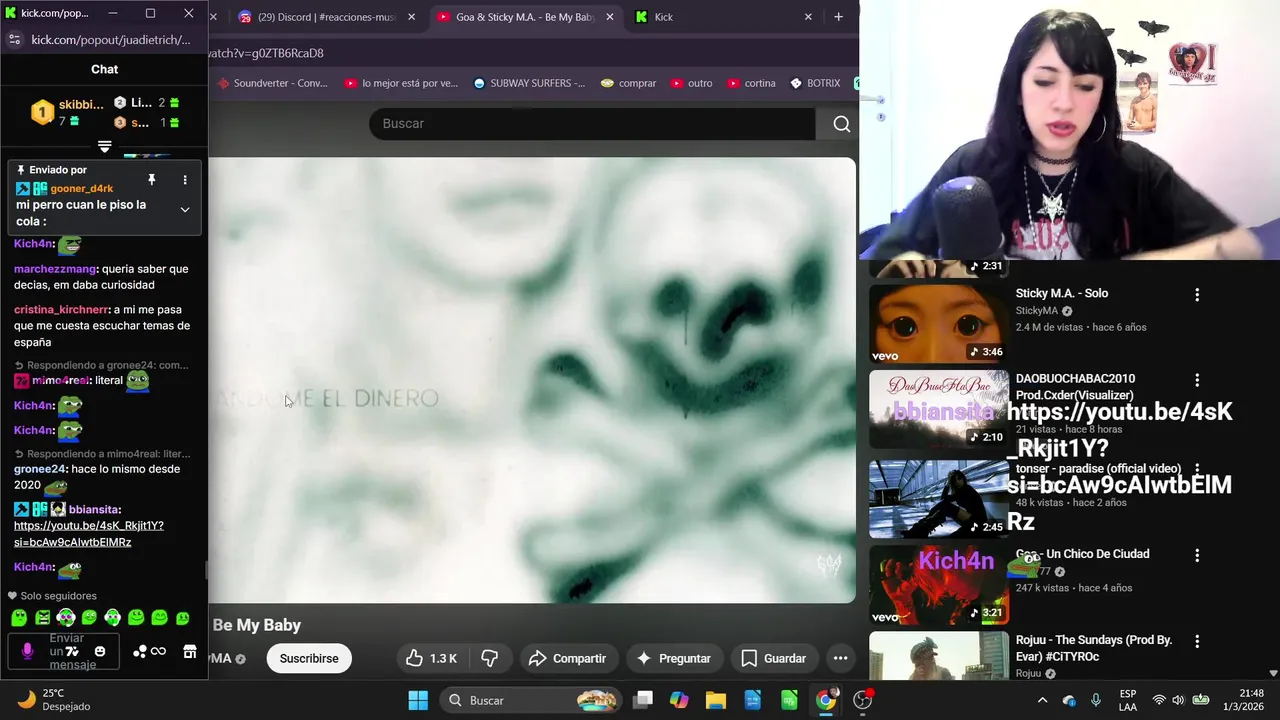Open Rojuu - The Sundays video title
Viewport: 1280px width, 720px height.
coord(1093,647)
